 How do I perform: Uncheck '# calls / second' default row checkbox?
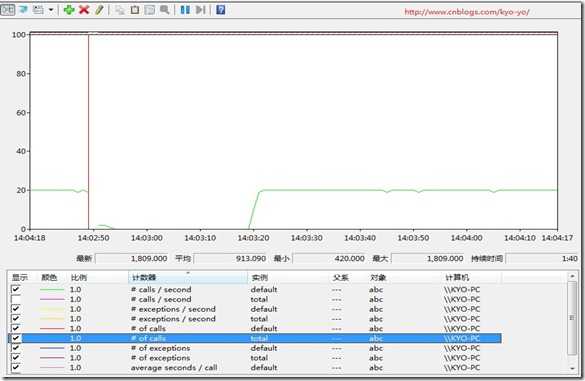point(16,289)
